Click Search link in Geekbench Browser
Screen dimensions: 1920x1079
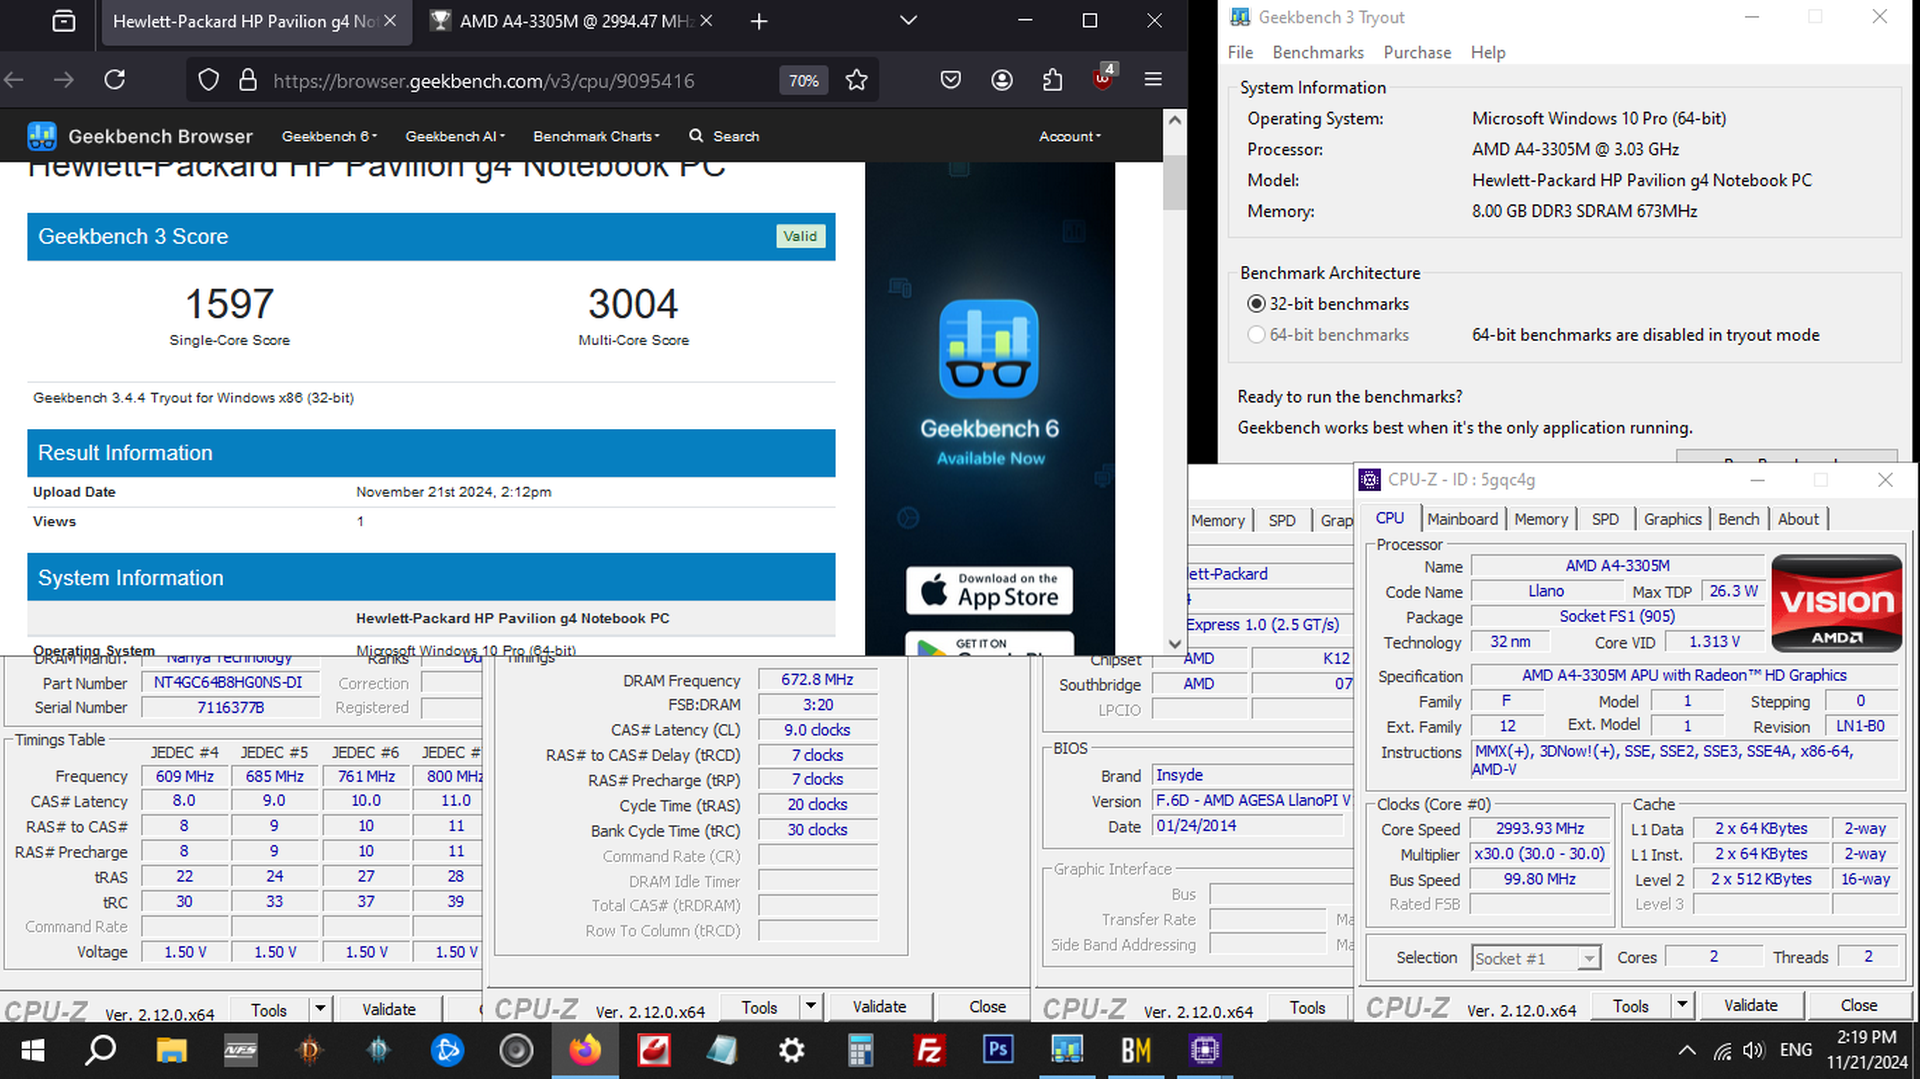[724, 136]
